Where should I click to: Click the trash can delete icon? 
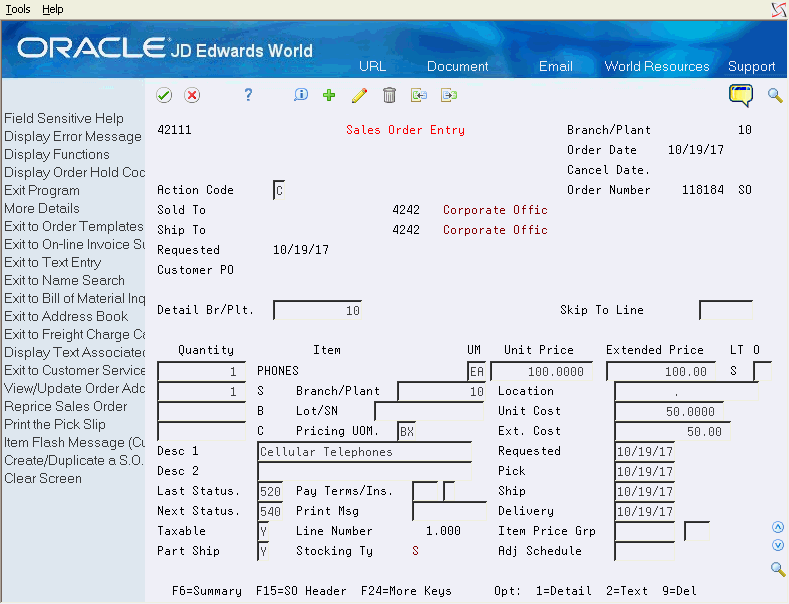pyautogui.click(x=389, y=95)
